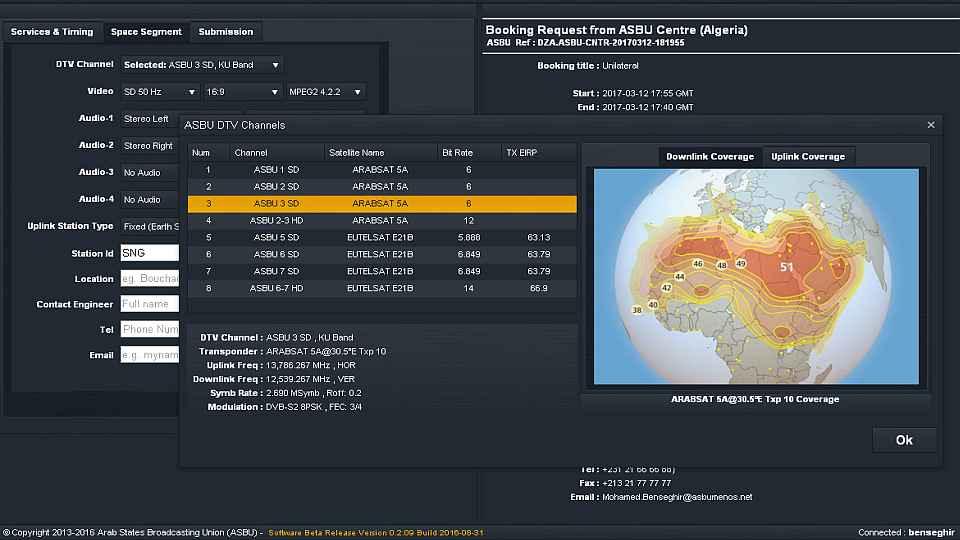Click the Downlink Freq 12,539.267 MHz value
The width and height of the screenshot is (960, 540).
point(310,379)
